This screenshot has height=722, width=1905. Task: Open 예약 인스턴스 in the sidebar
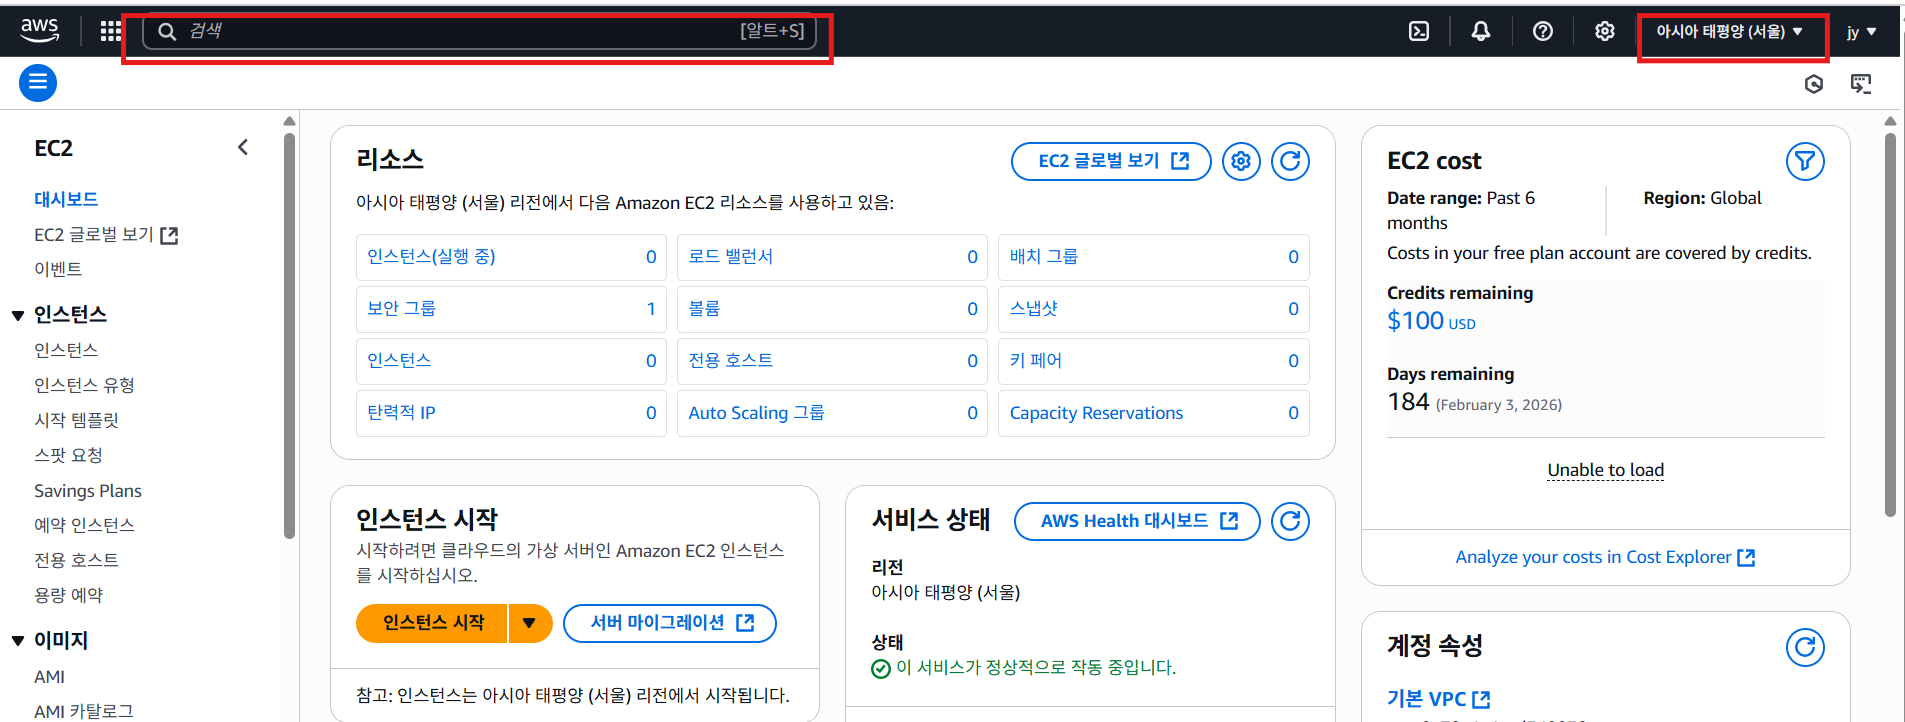pyautogui.click(x=84, y=525)
